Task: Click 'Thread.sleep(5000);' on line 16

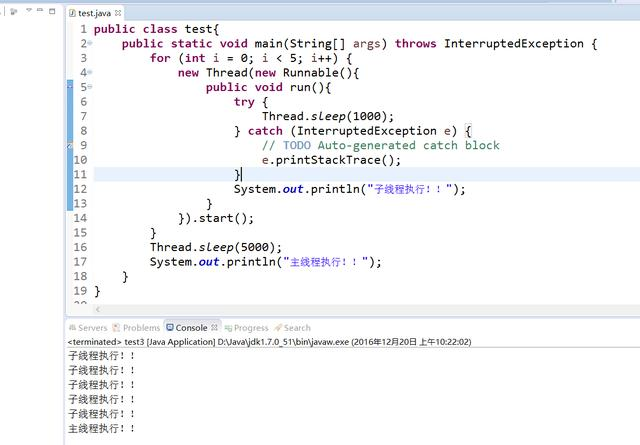Action: (x=216, y=247)
